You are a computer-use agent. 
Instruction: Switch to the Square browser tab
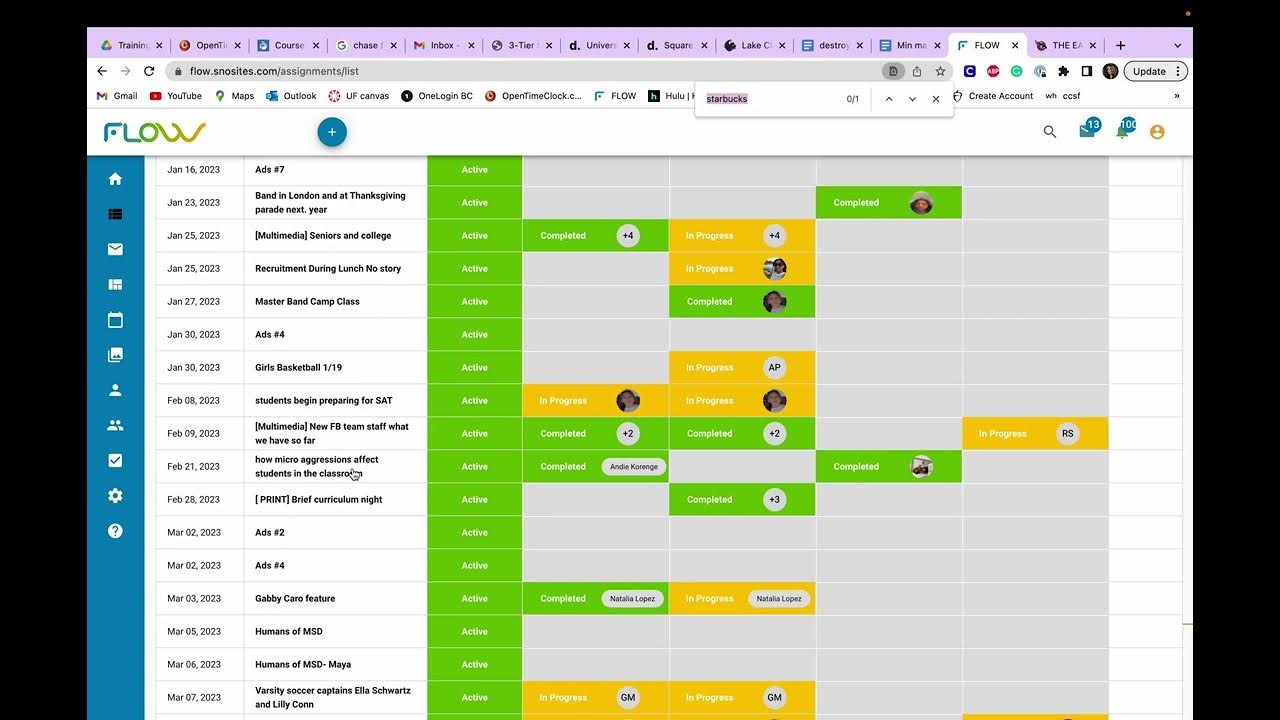(x=675, y=45)
